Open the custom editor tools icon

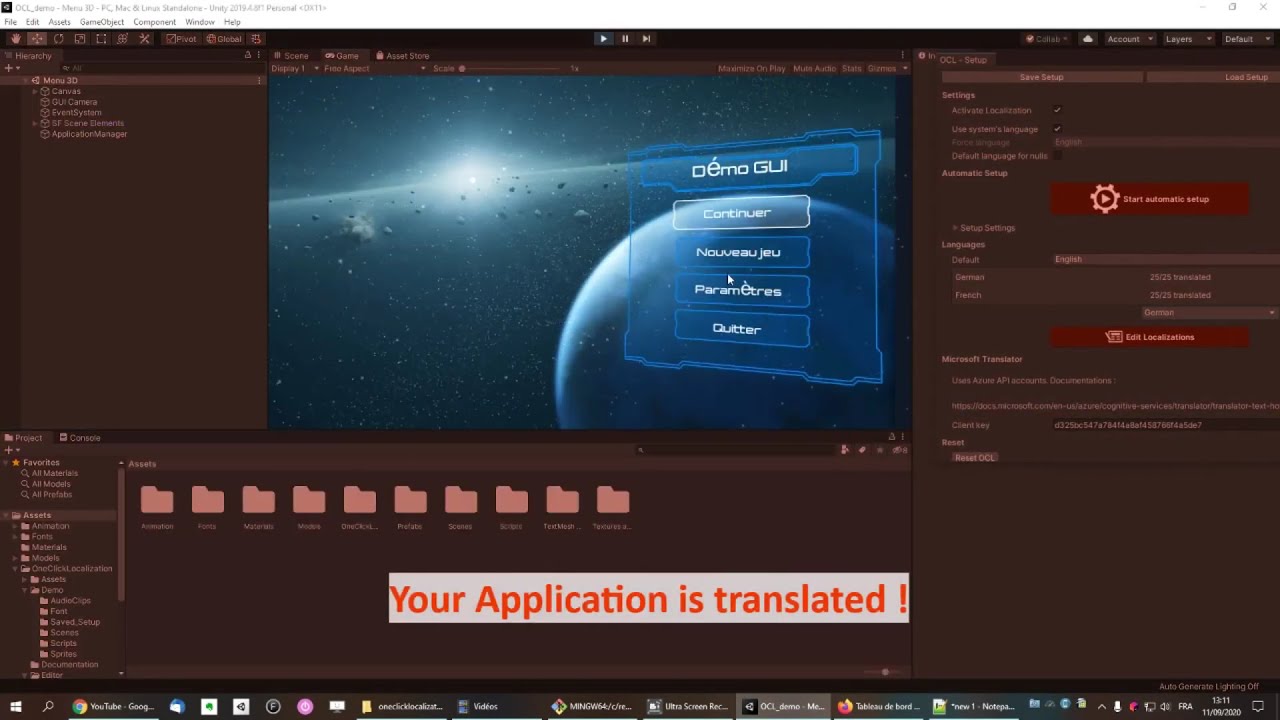tap(145, 39)
